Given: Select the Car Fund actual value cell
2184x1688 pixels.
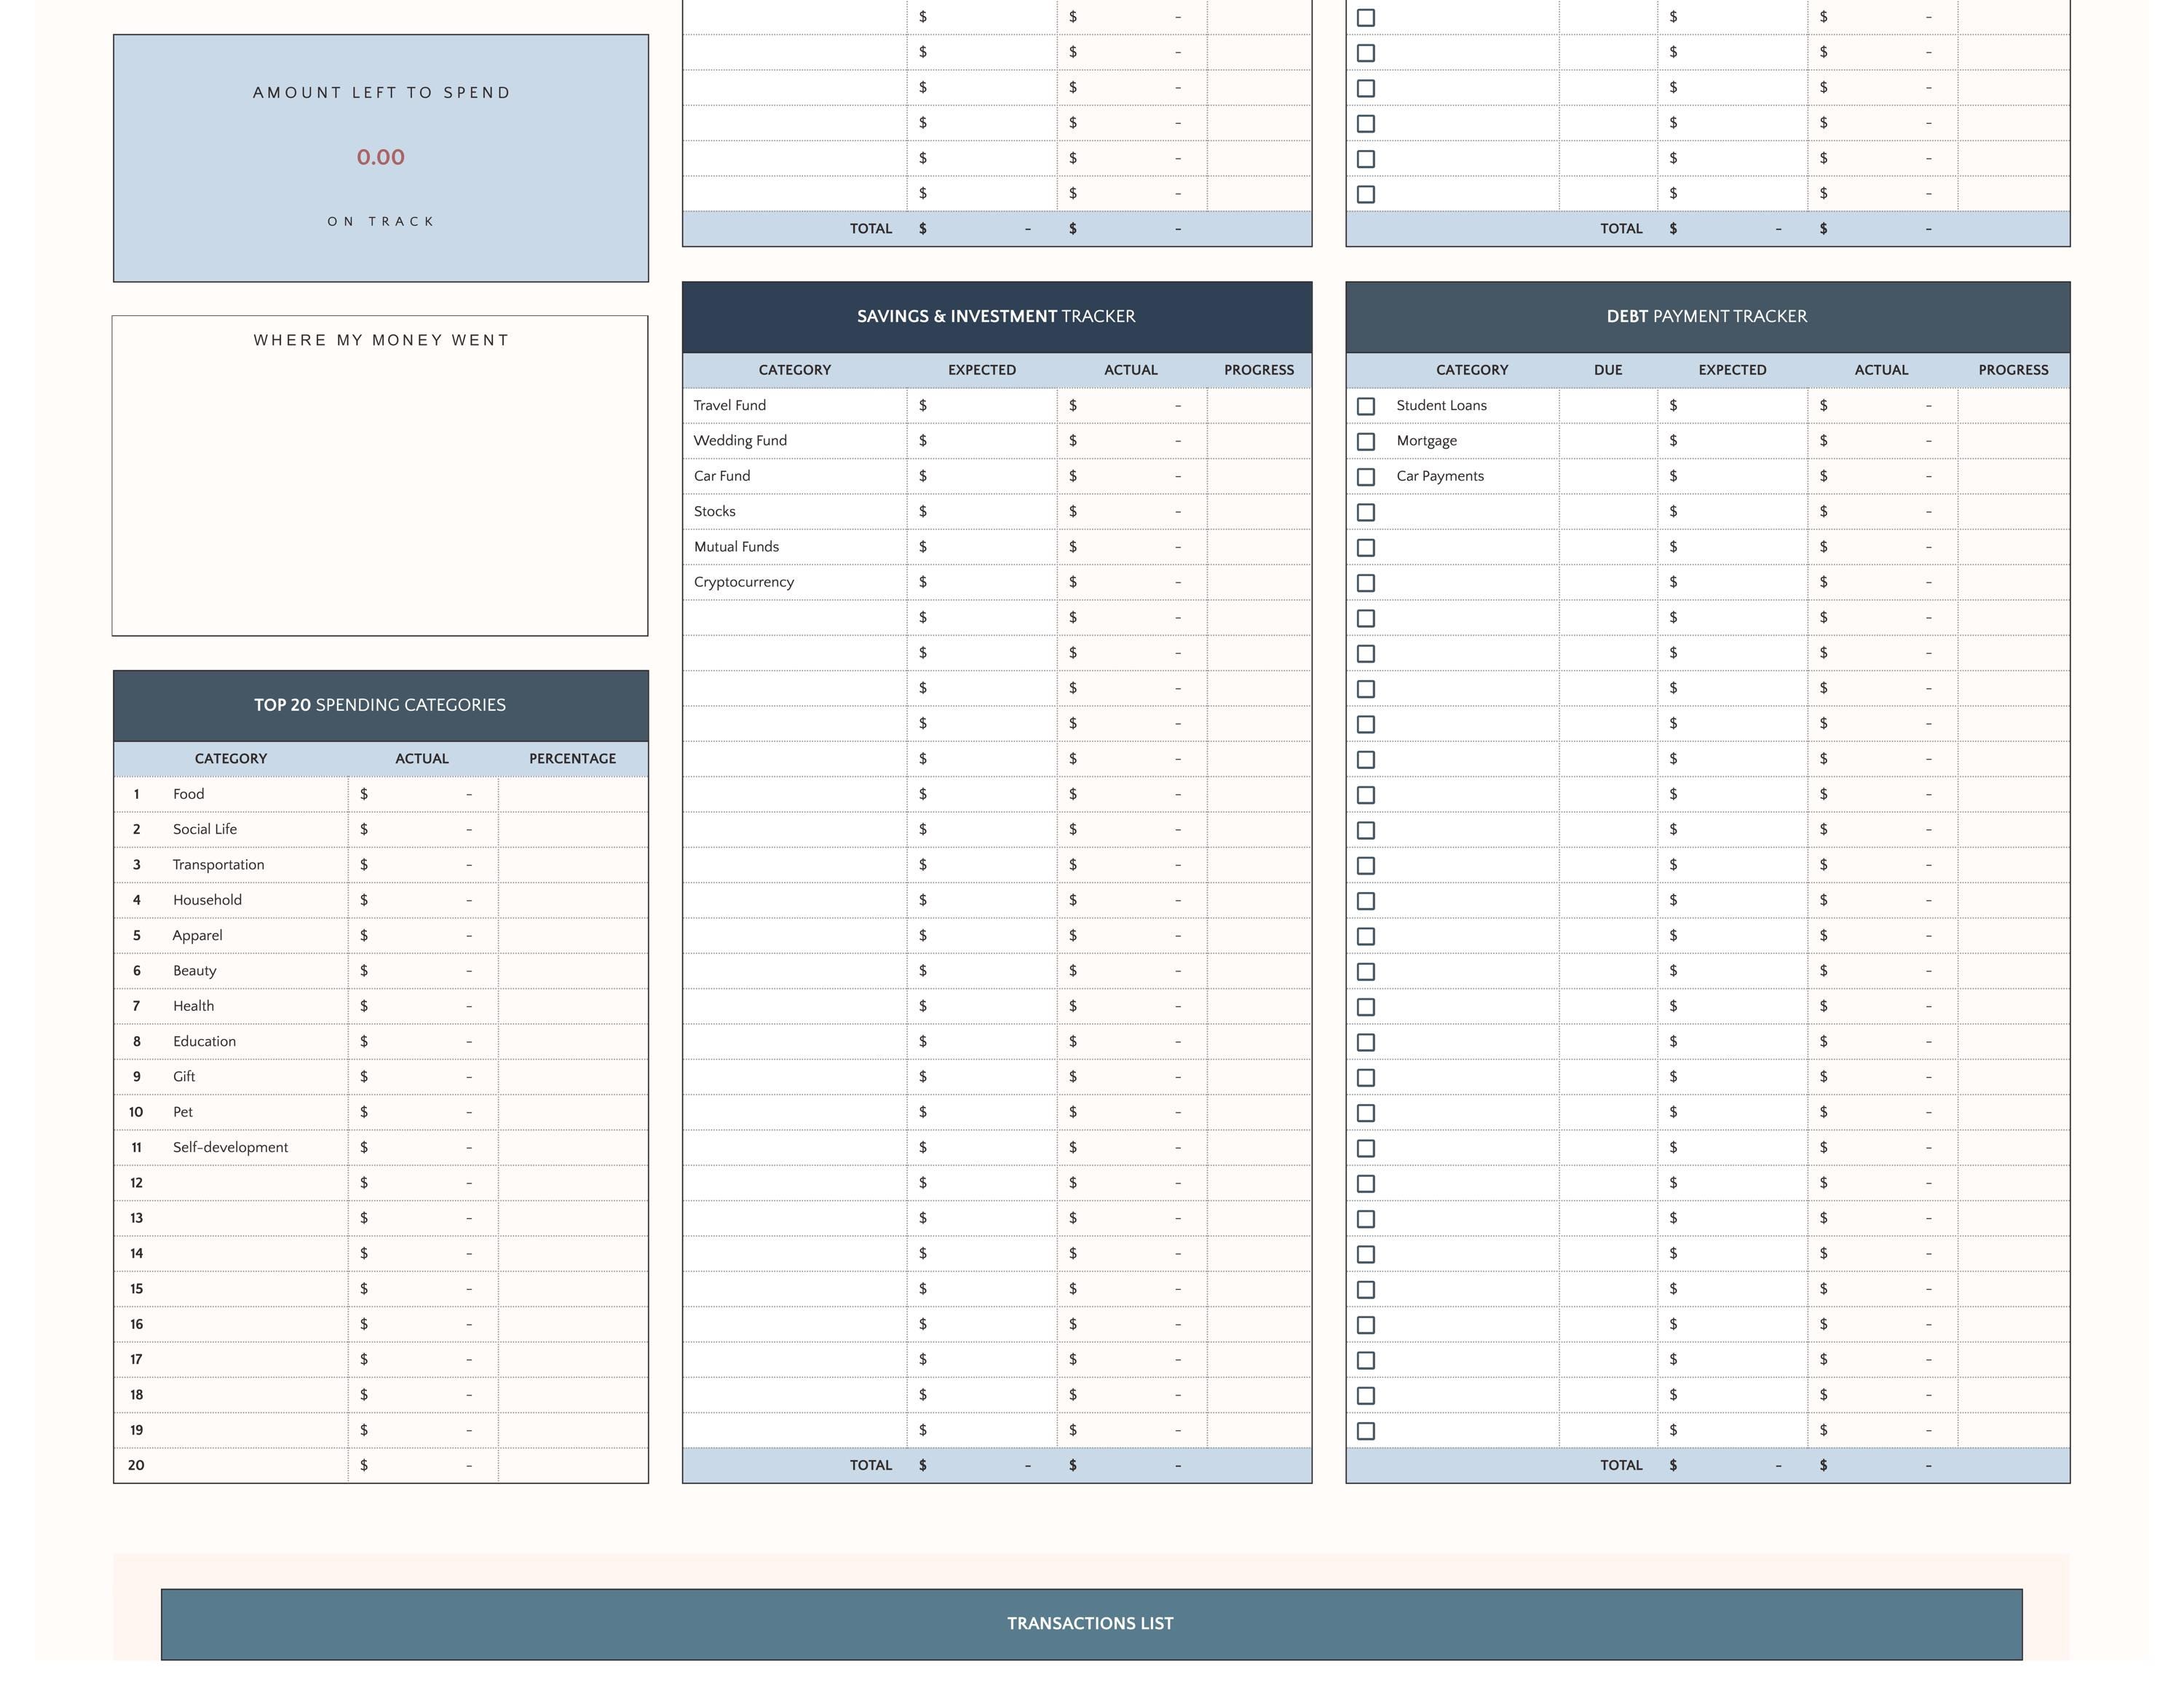Looking at the screenshot, I should (x=1130, y=476).
